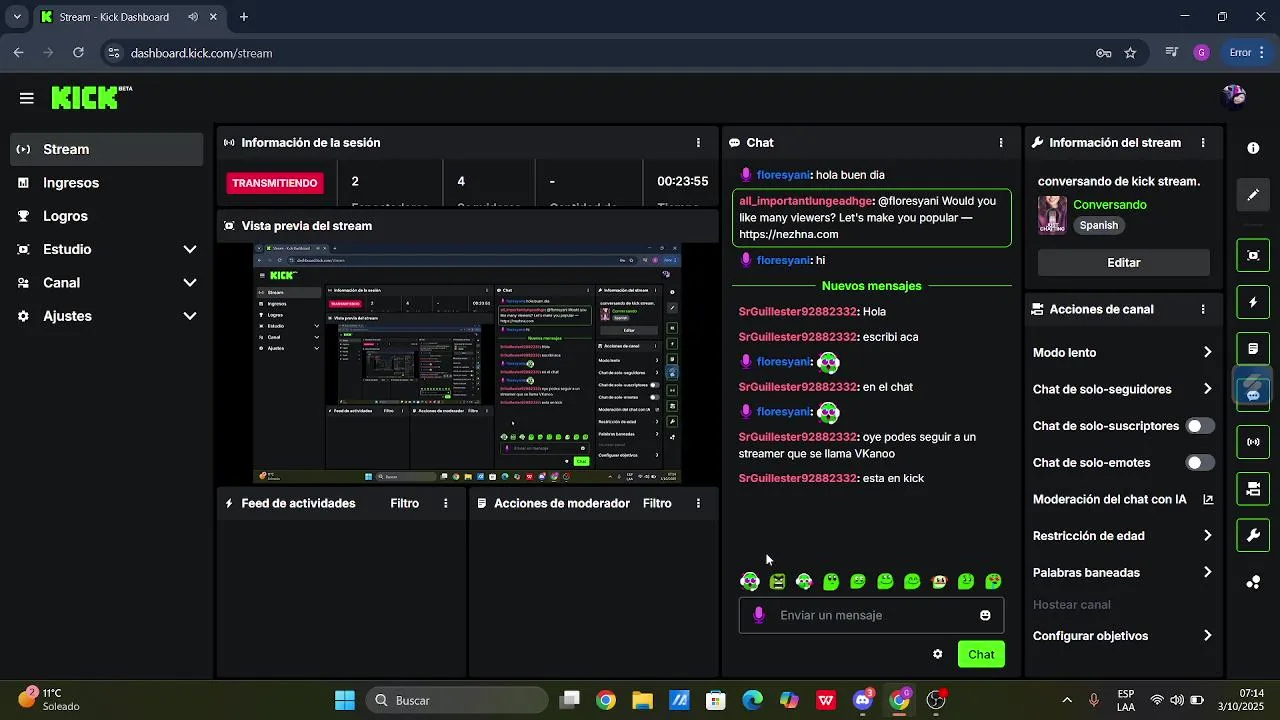The width and height of the screenshot is (1280, 720).
Task: Click the Editar button in stream info
Action: (x=1124, y=263)
